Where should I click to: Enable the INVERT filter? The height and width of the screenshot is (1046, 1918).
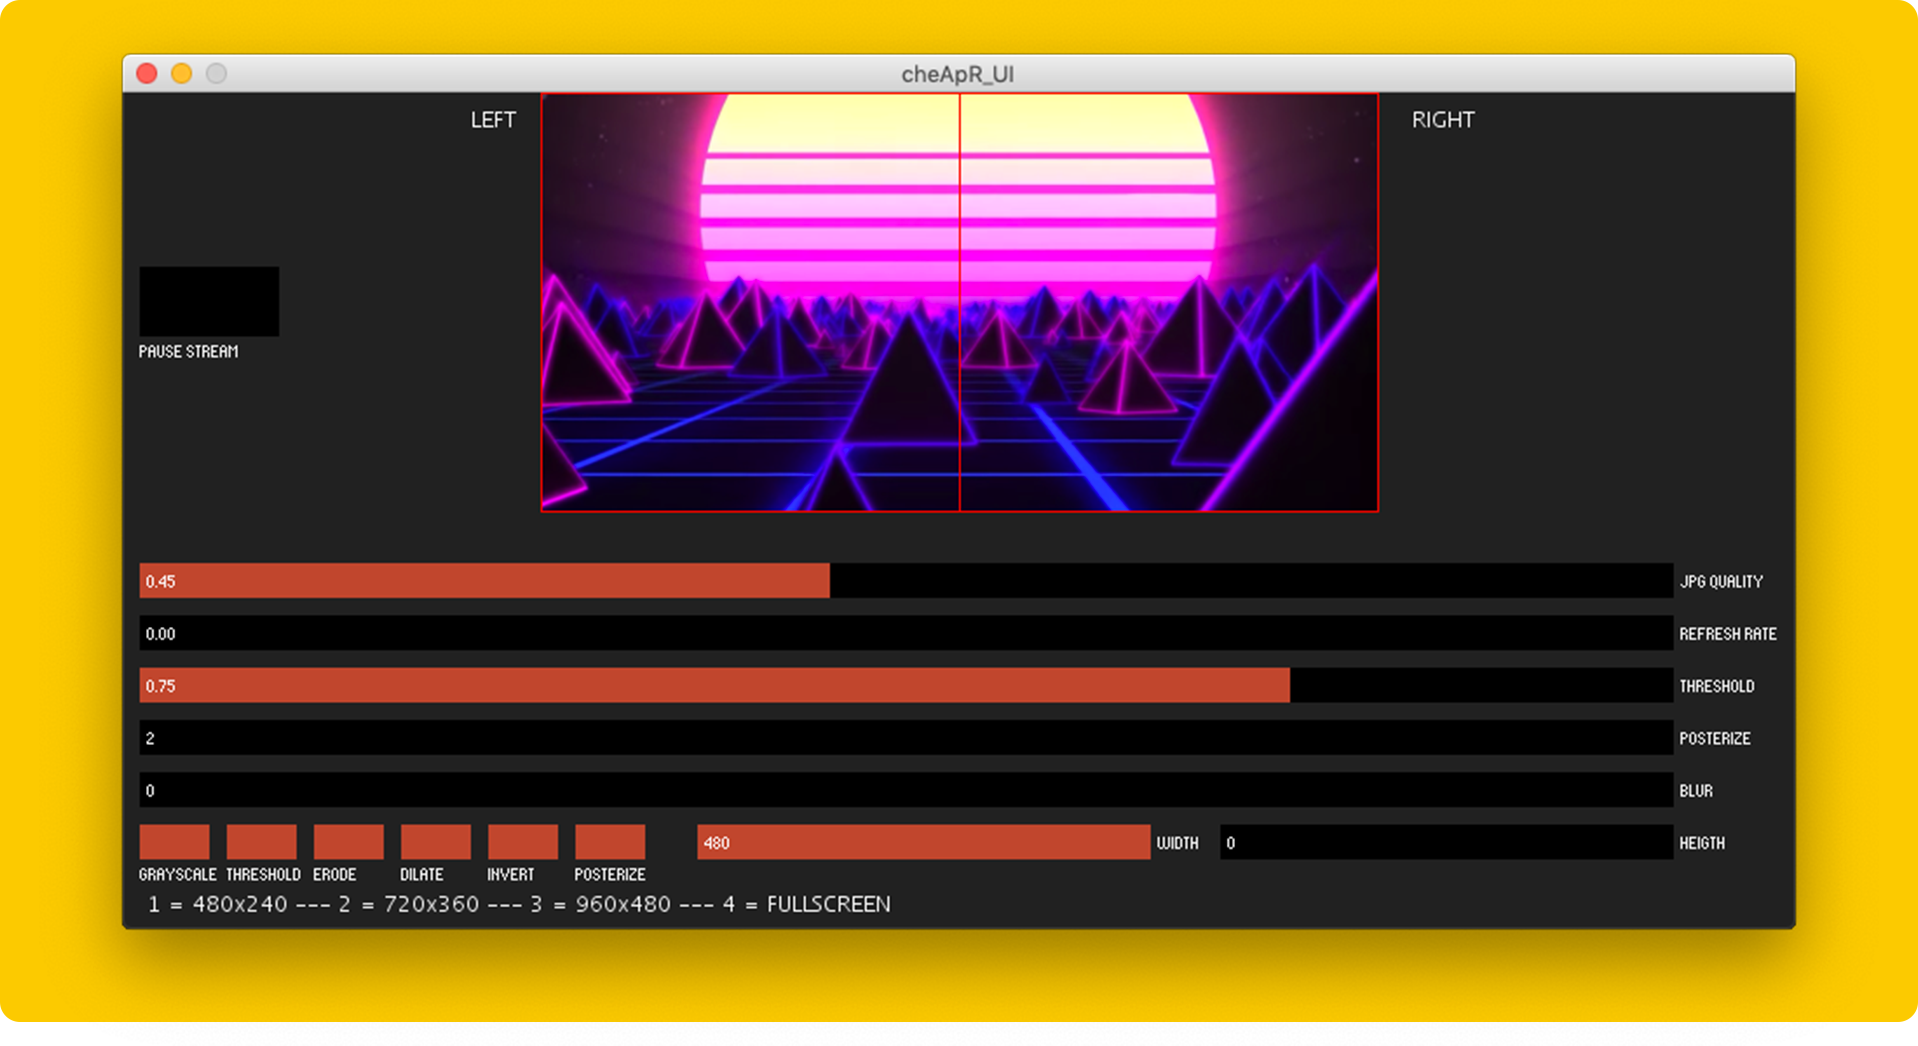[521, 841]
